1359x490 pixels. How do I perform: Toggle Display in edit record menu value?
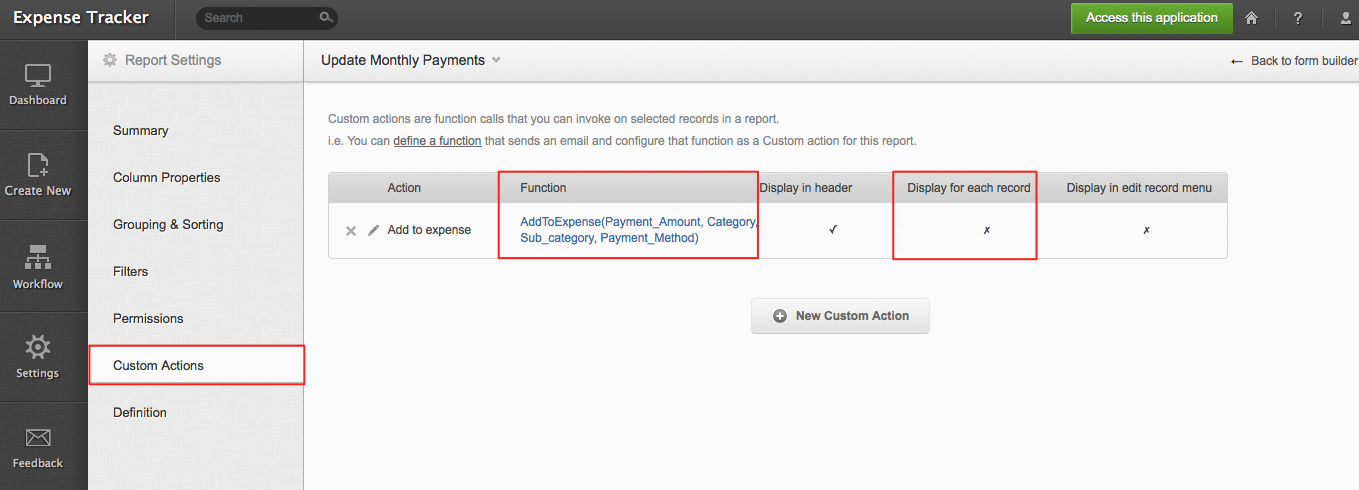[x=1146, y=230]
